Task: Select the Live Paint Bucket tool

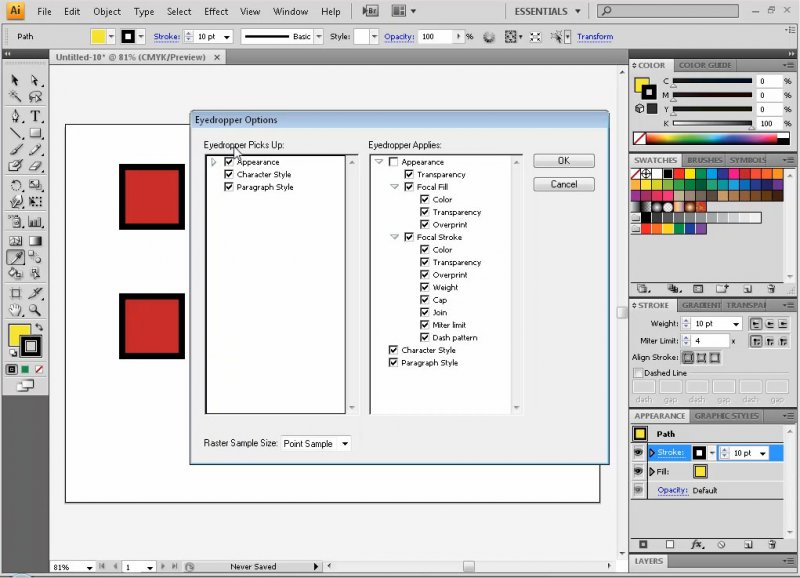Action: 15,273
